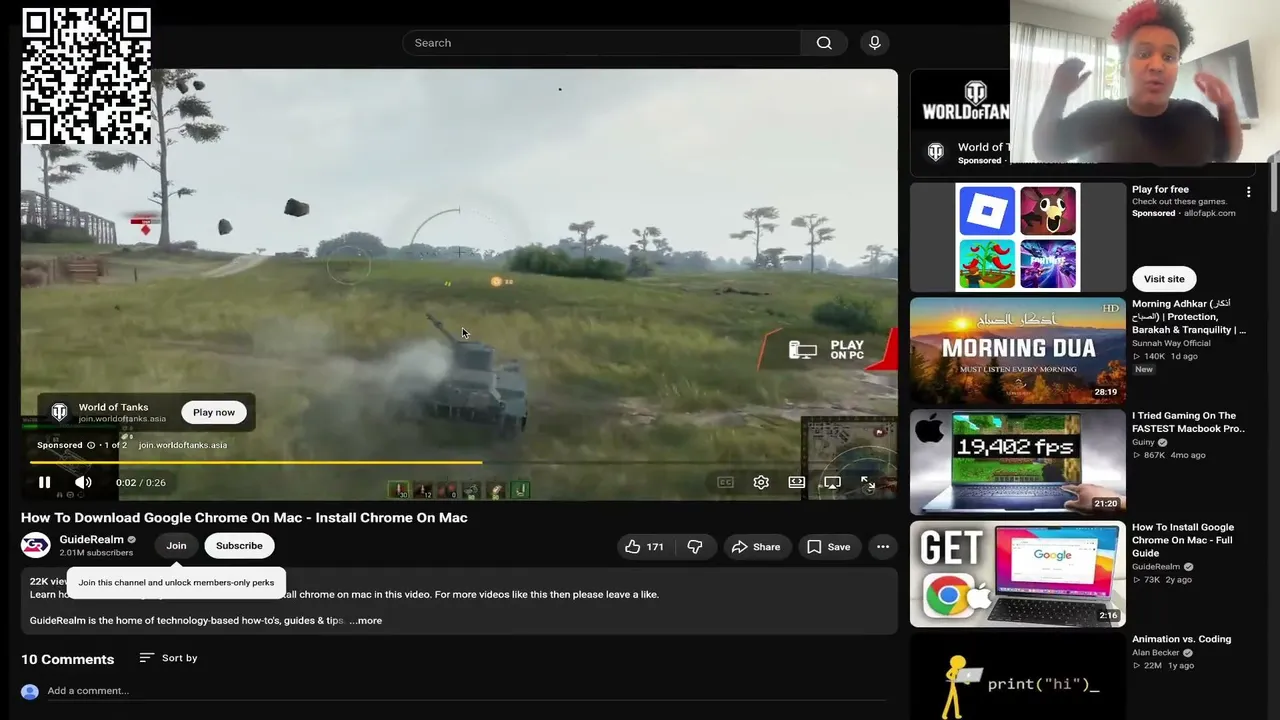1280x720 pixels.
Task: Save the video to a playlist
Action: 828,546
